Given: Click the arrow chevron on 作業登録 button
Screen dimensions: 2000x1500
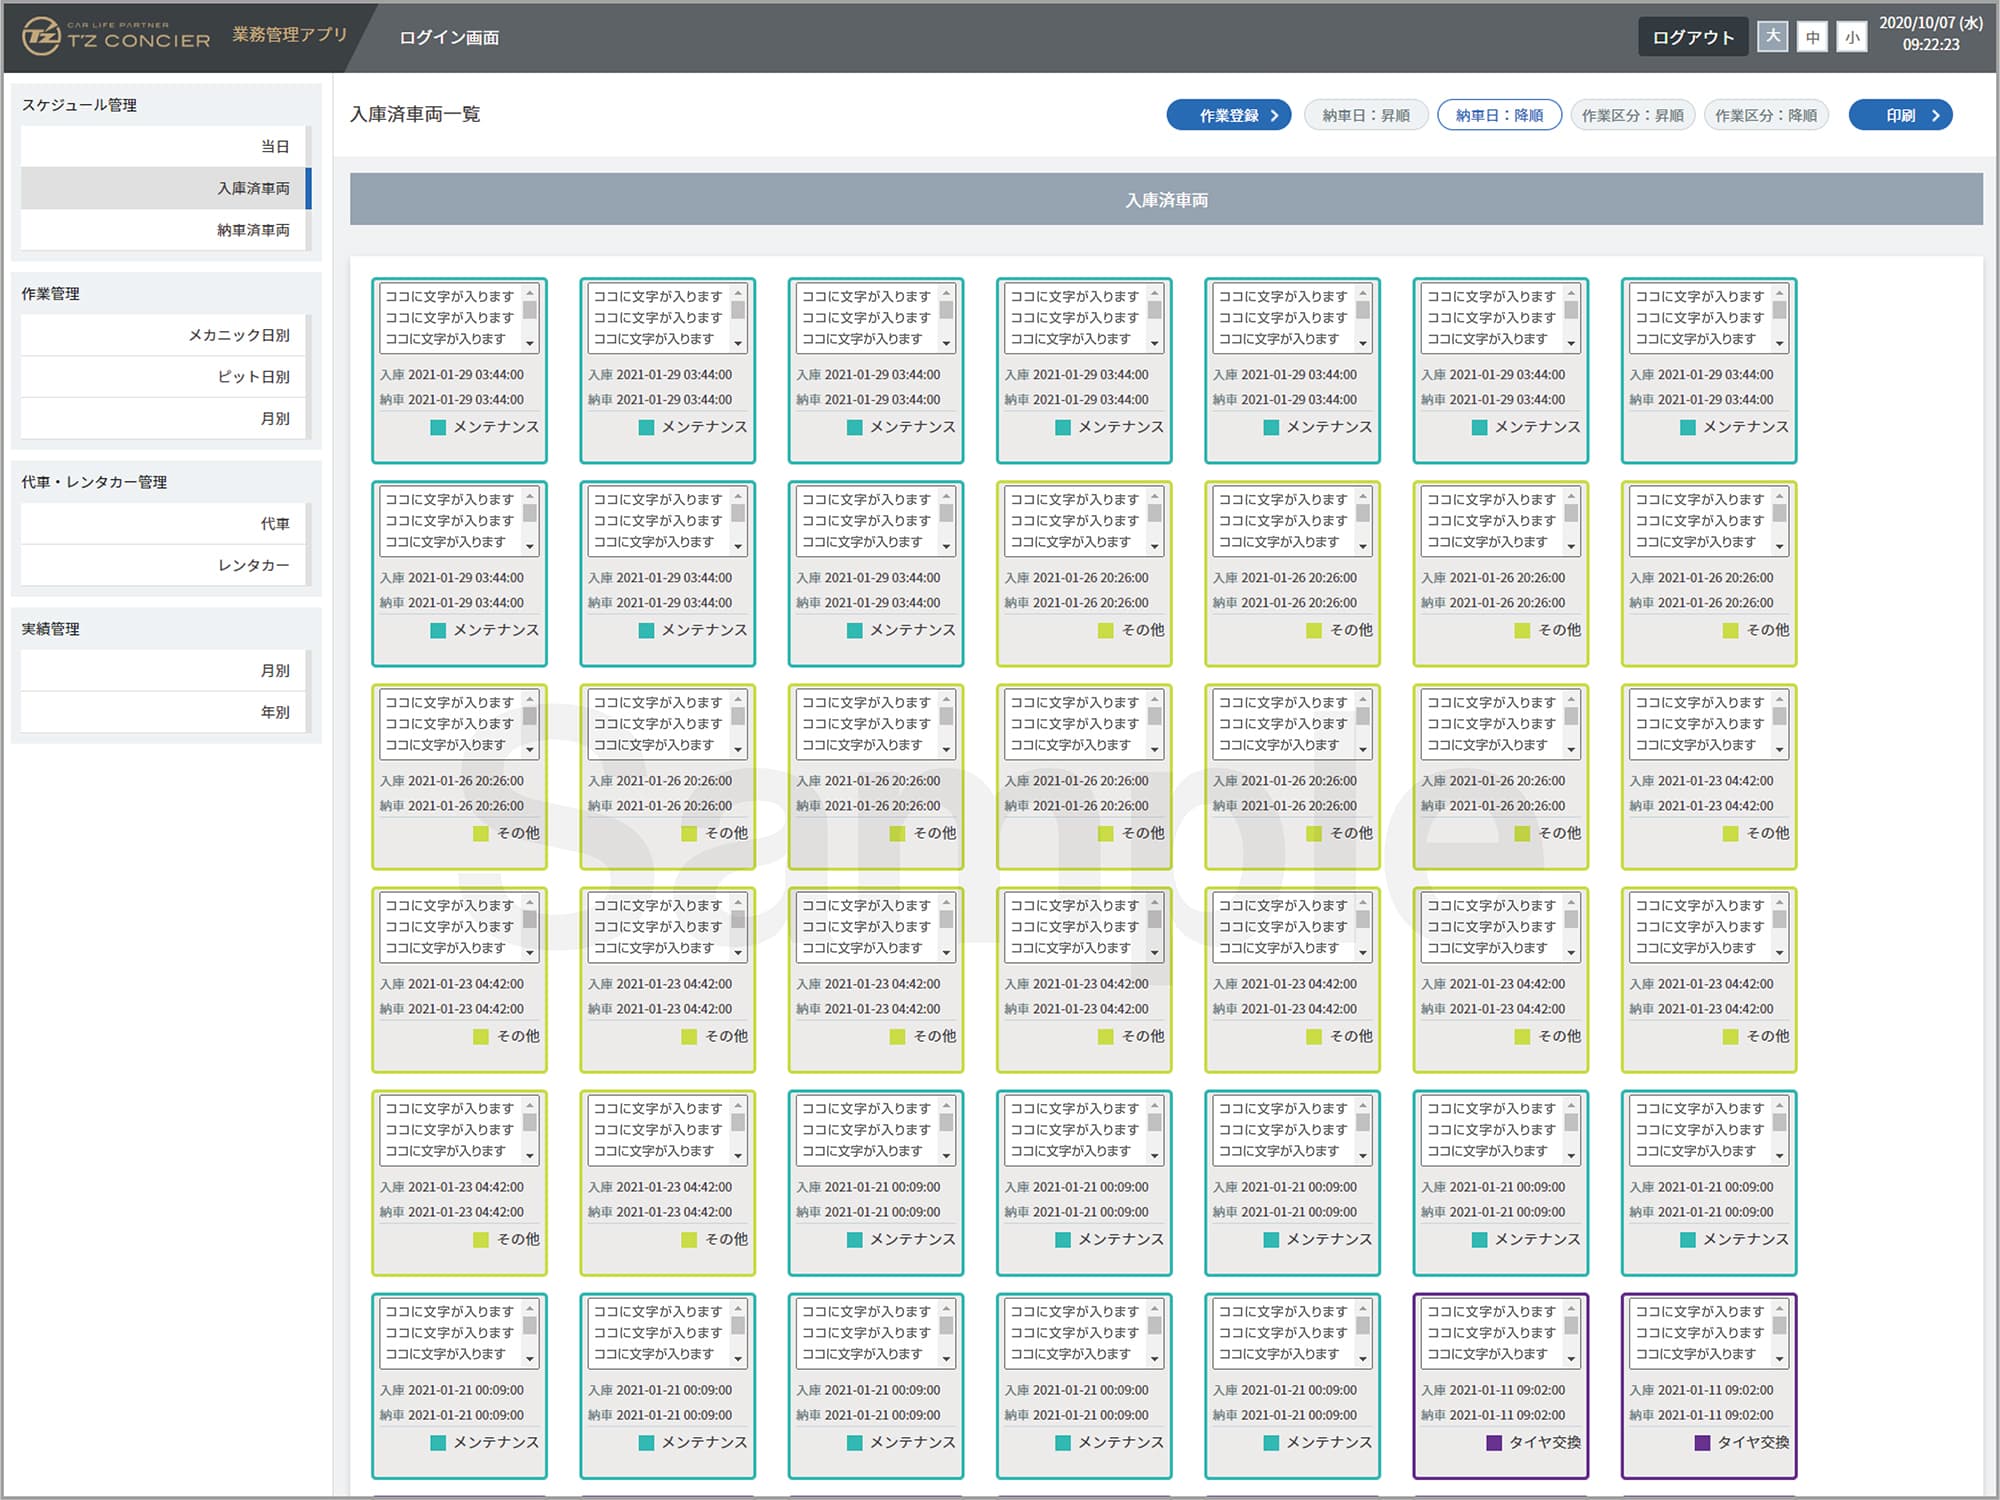Looking at the screenshot, I should 1274,116.
